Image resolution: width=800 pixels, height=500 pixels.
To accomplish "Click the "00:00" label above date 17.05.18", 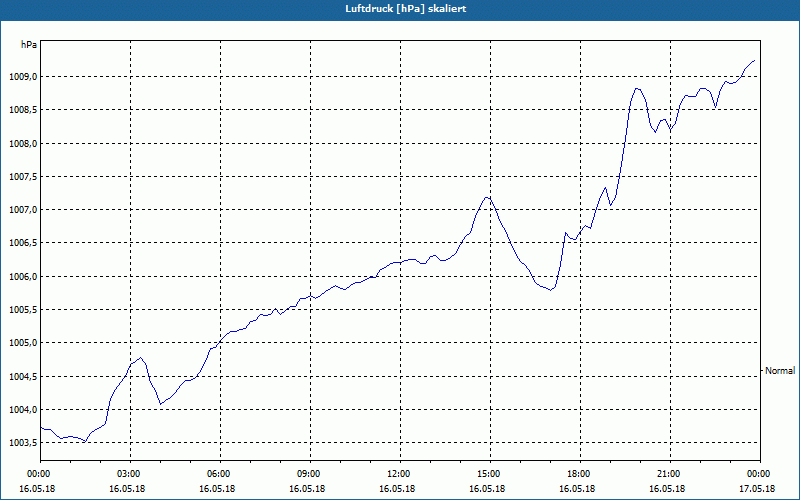I will tap(760, 474).
